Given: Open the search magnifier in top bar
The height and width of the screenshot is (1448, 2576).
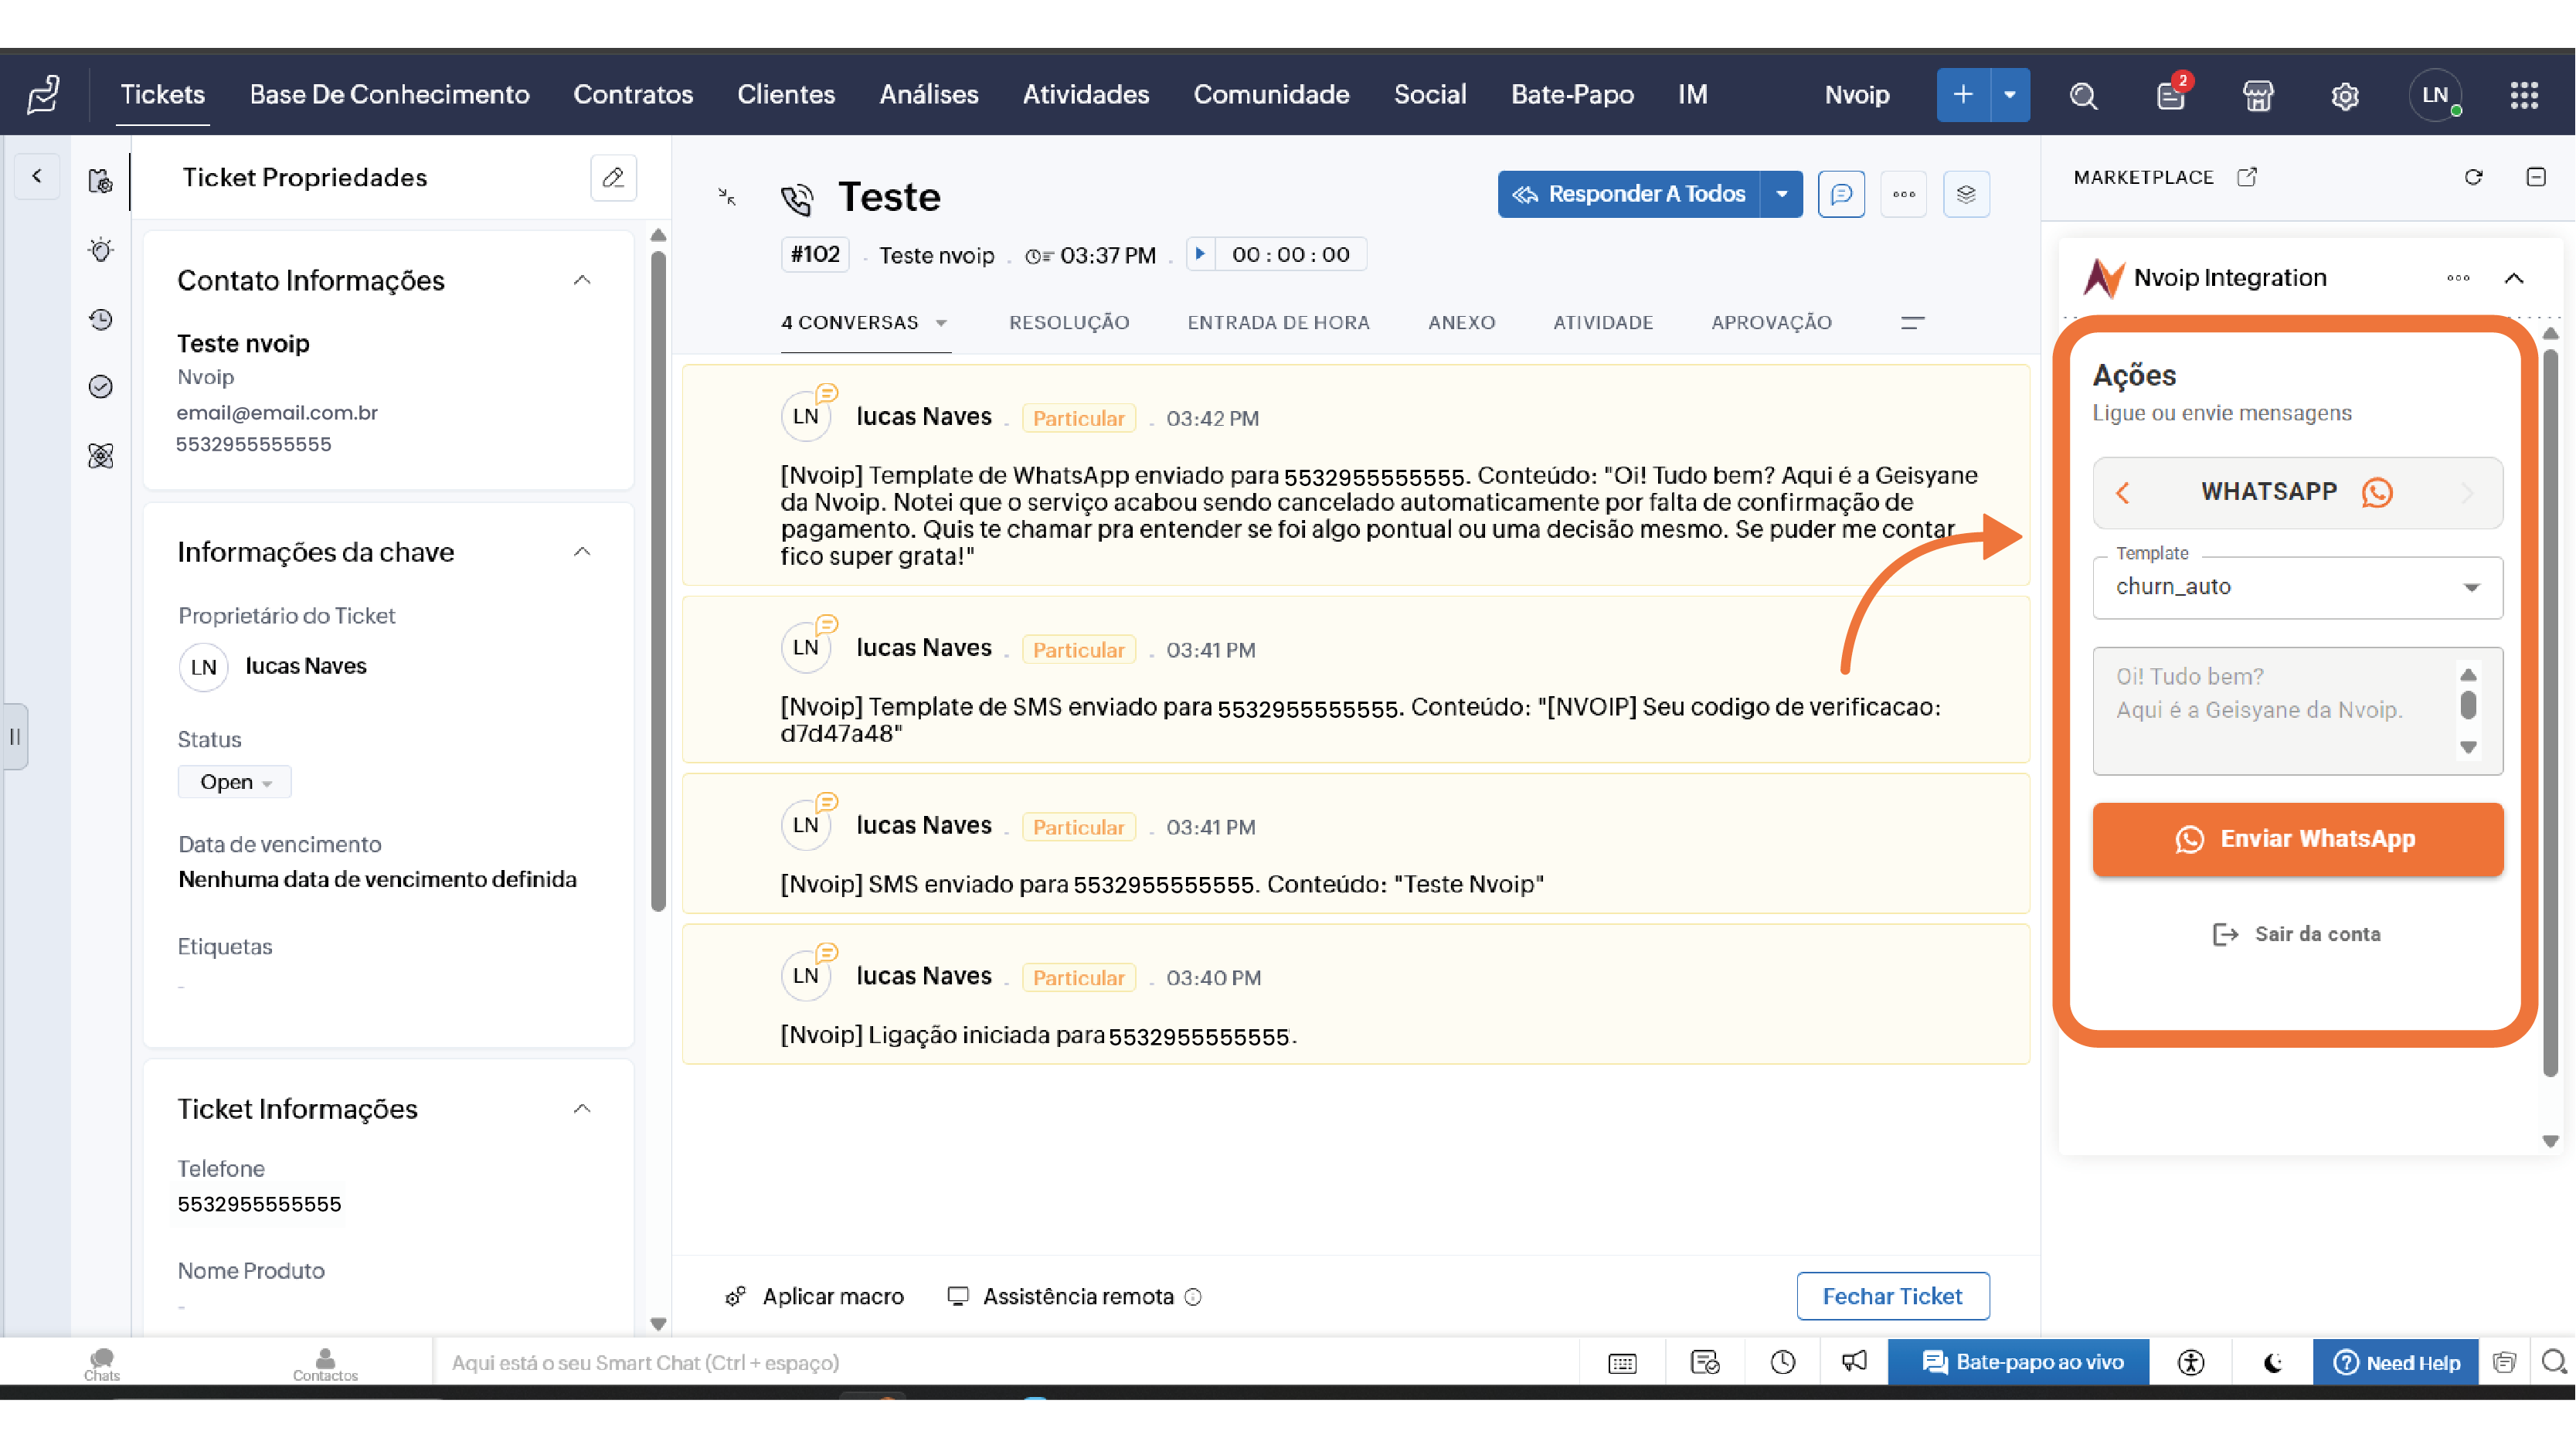Looking at the screenshot, I should tap(2083, 95).
